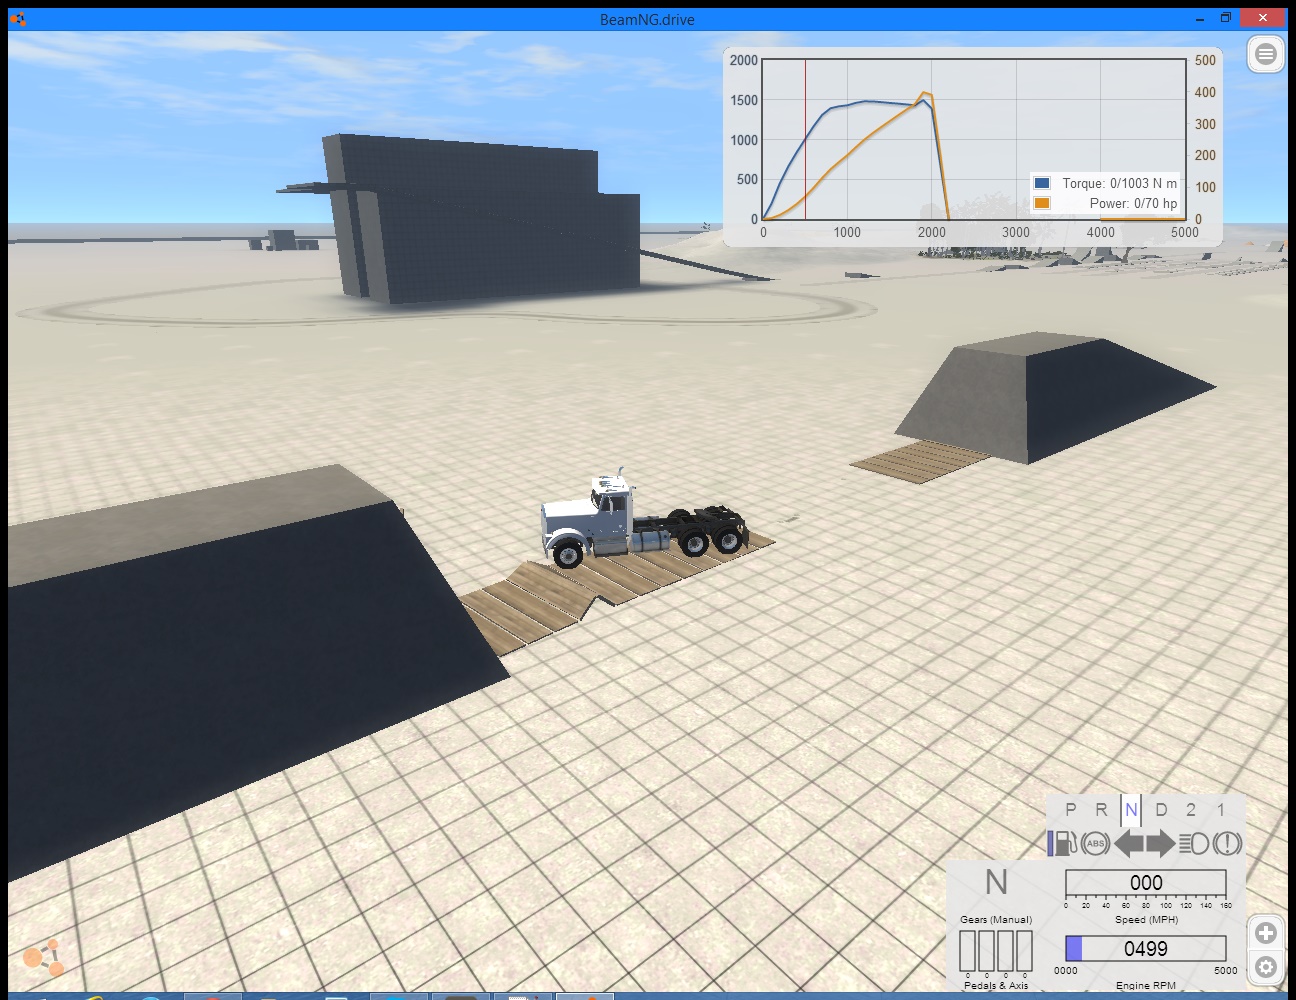Select highlighted N on the gear selector
This screenshot has height=1000, width=1296.
(1131, 810)
